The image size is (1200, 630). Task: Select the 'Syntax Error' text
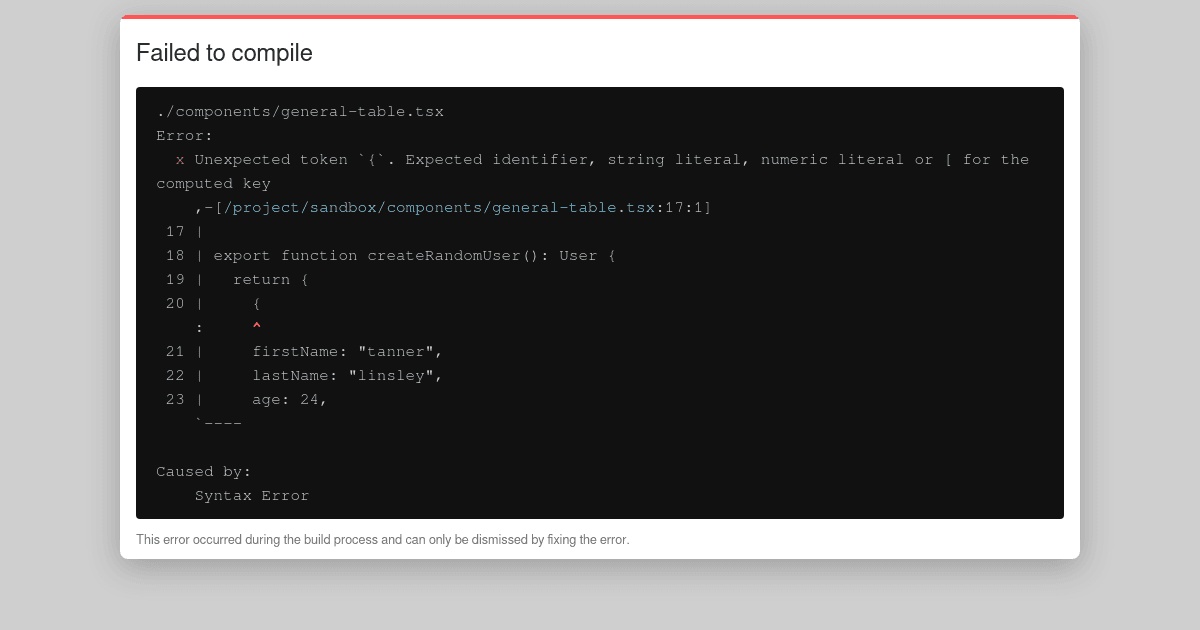coord(252,495)
